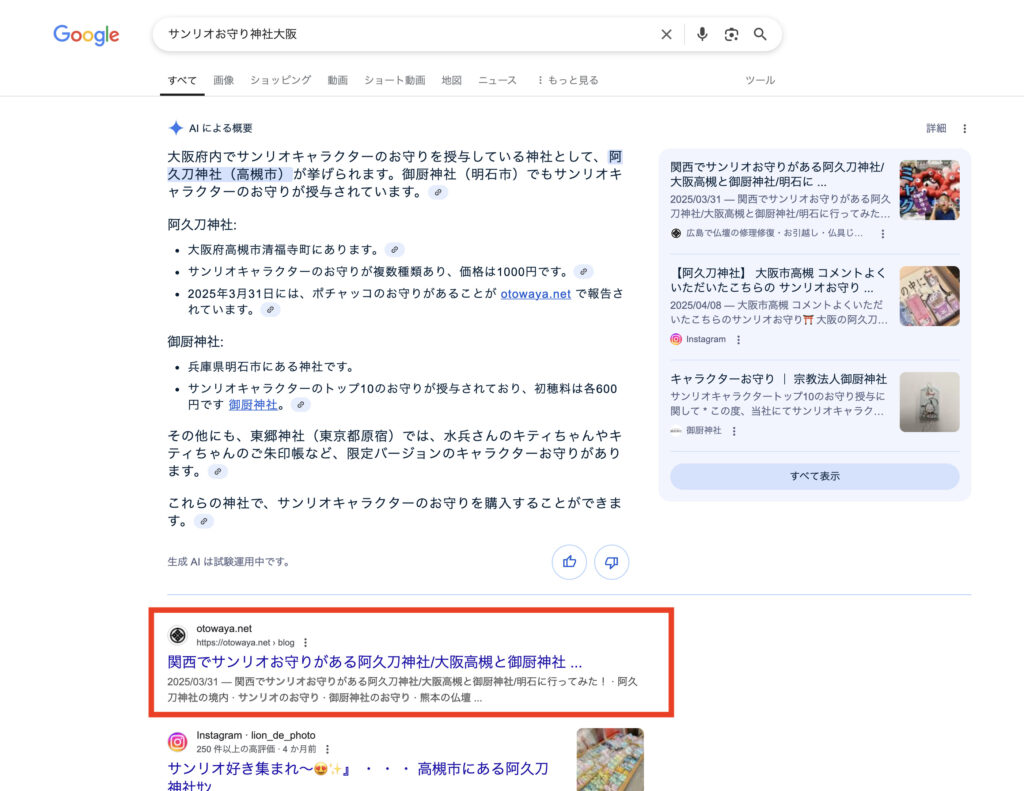Open source link chip after 清福寺町にあります。

(394, 250)
